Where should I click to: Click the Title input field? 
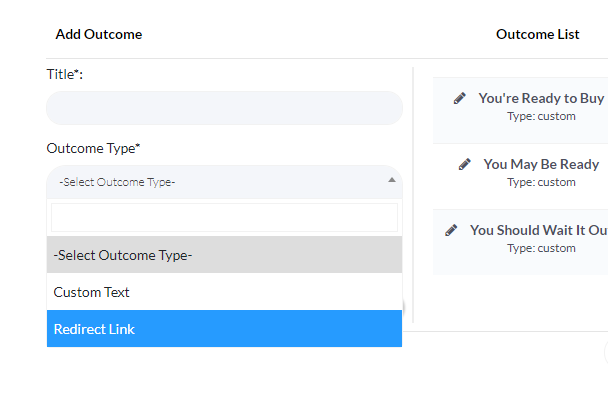(x=224, y=108)
